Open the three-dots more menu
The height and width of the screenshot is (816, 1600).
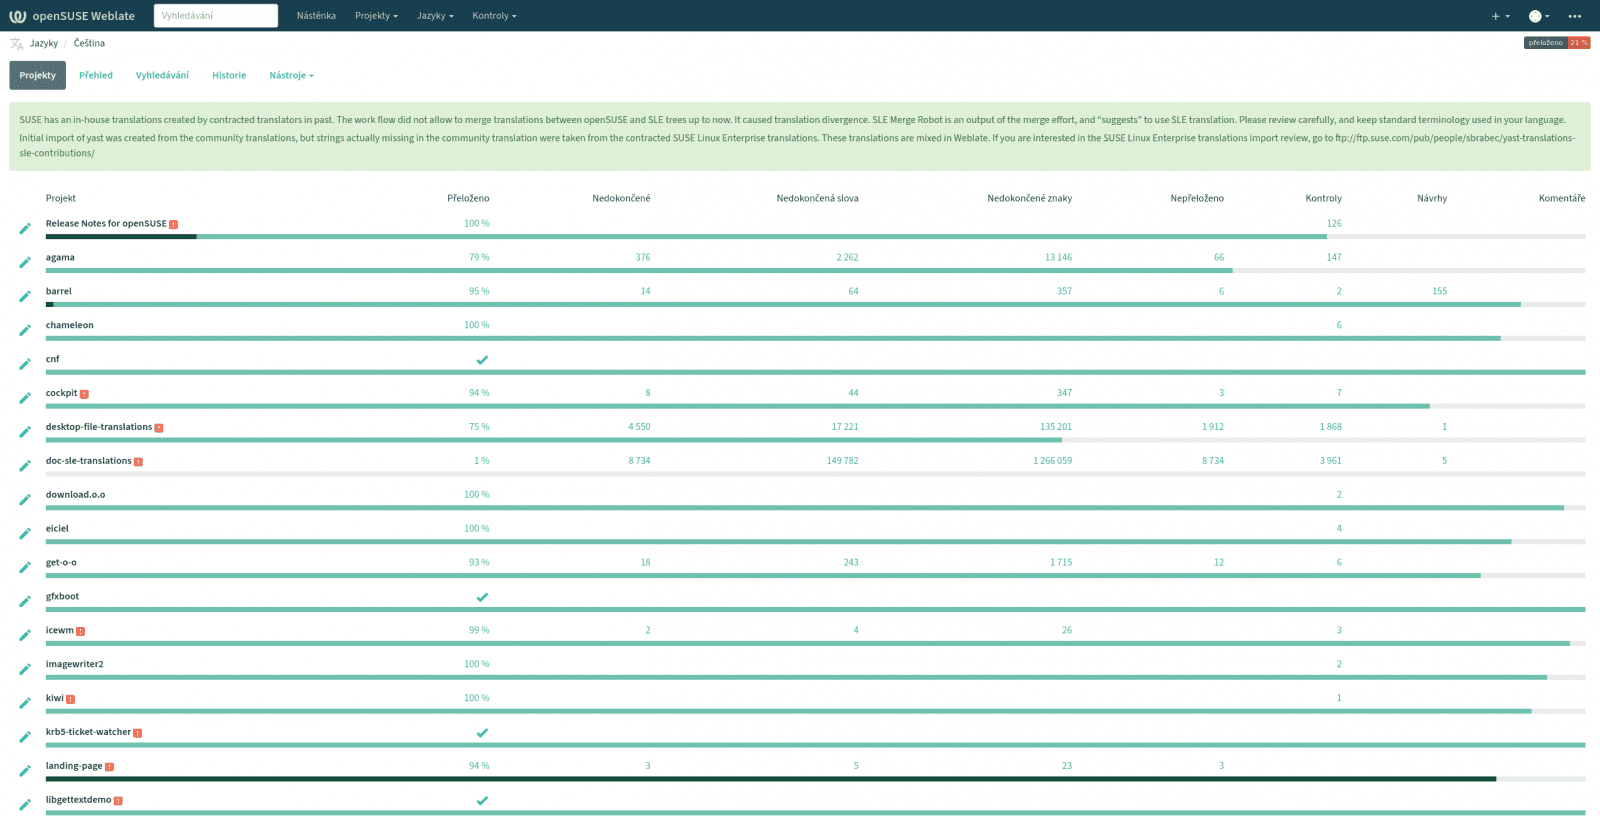1575,16
